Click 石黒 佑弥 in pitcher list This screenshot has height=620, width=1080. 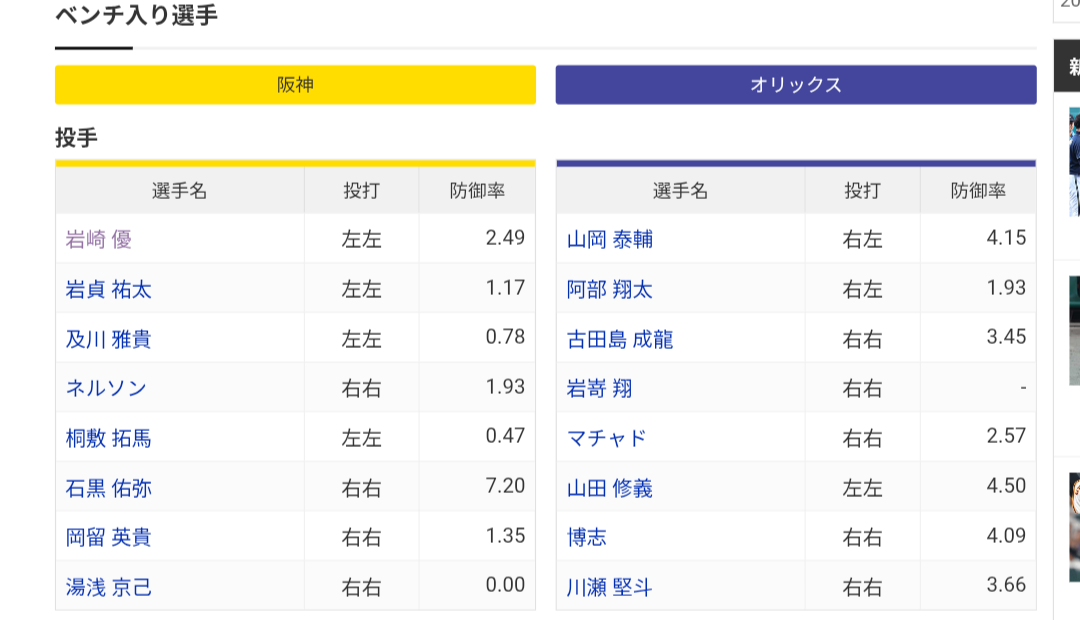click(x=108, y=488)
